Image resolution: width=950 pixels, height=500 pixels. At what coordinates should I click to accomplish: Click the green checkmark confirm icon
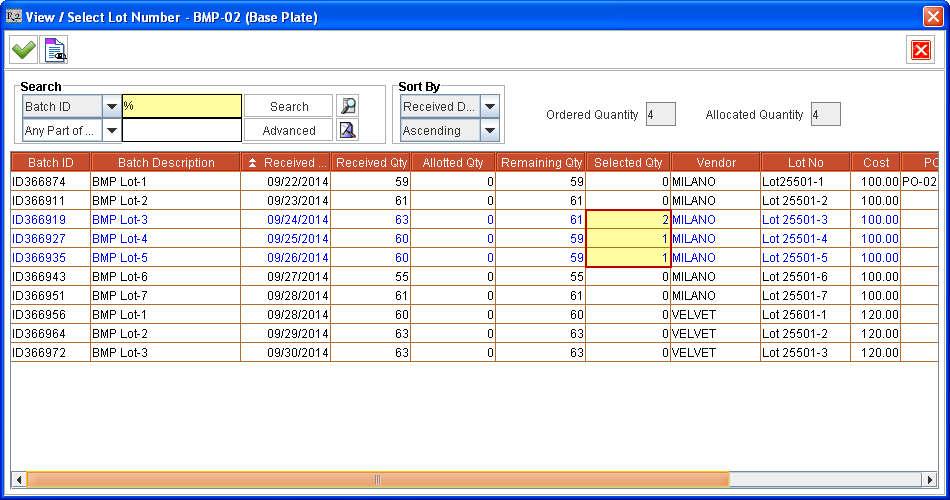pyautogui.click(x=23, y=49)
